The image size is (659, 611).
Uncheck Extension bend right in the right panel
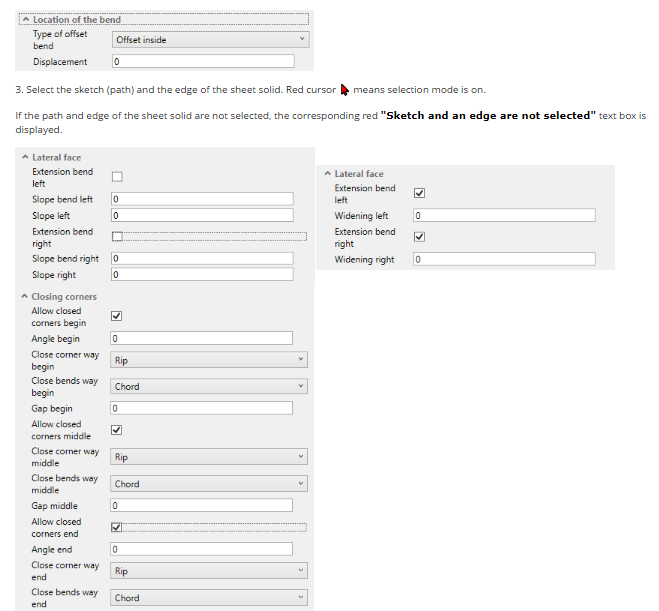point(420,237)
